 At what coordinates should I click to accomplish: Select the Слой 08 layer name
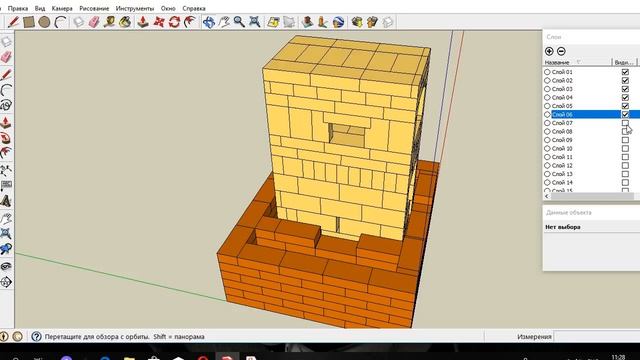pos(562,131)
